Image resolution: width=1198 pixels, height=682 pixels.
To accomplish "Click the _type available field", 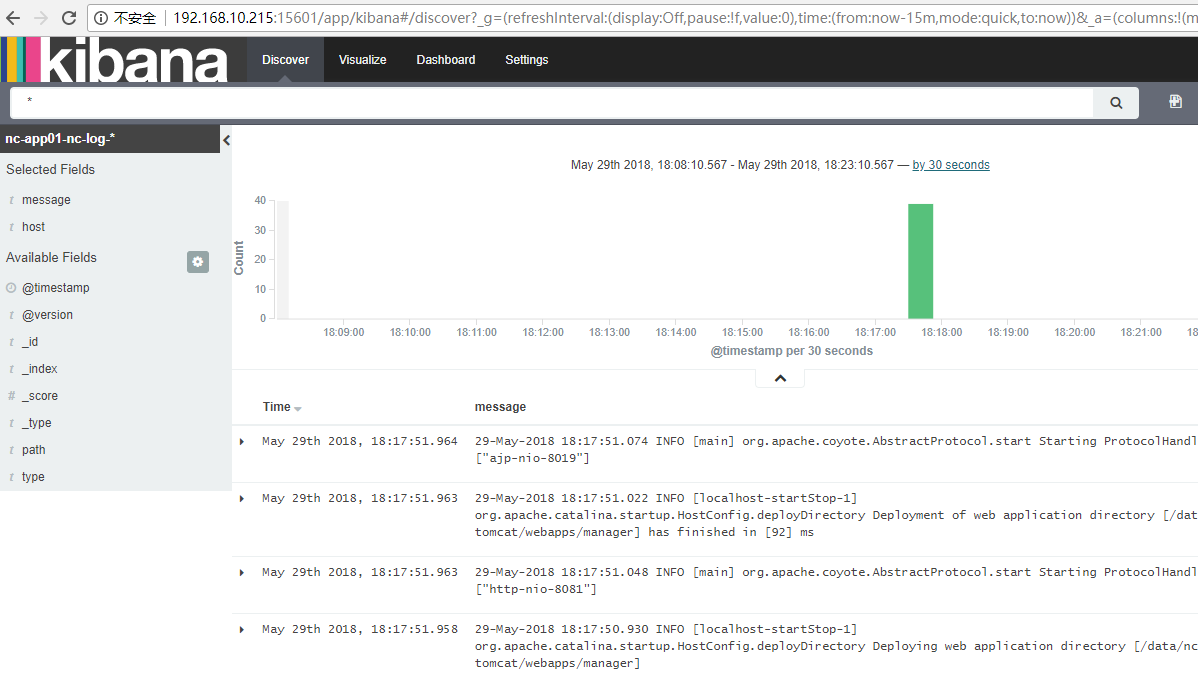I will [37, 423].
